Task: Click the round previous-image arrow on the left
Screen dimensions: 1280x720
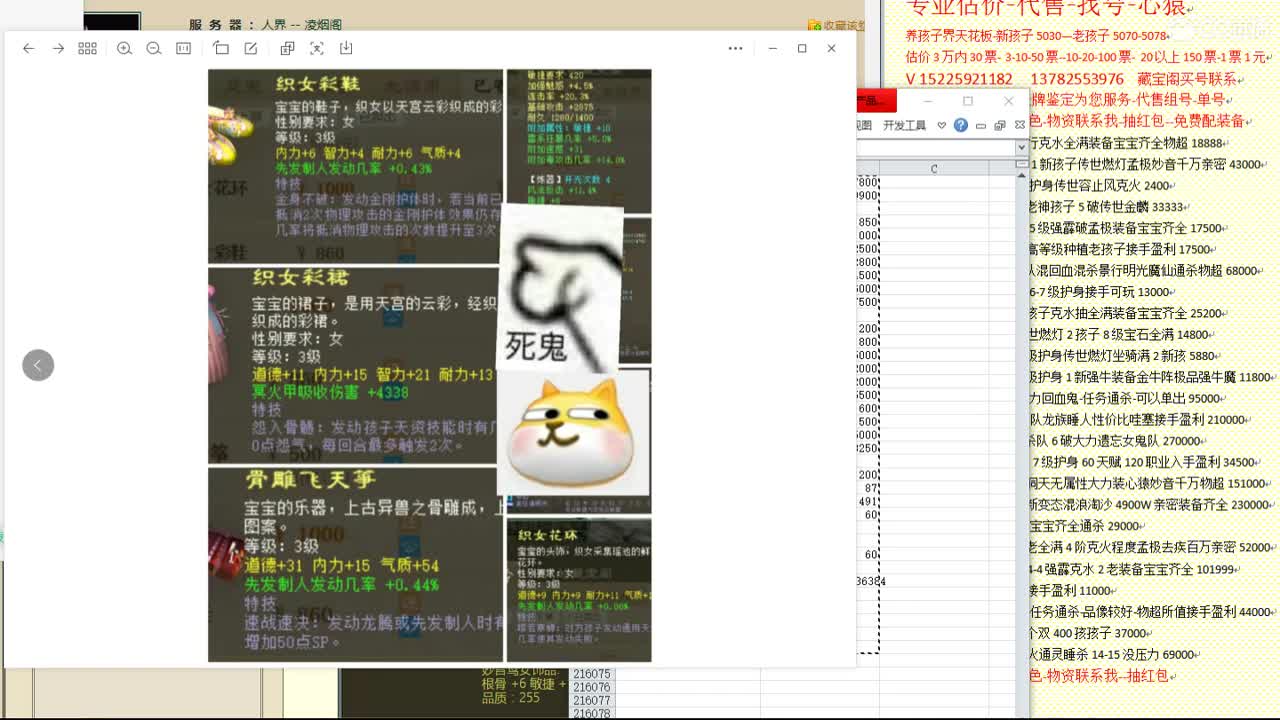Action: (x=38, y=365)
